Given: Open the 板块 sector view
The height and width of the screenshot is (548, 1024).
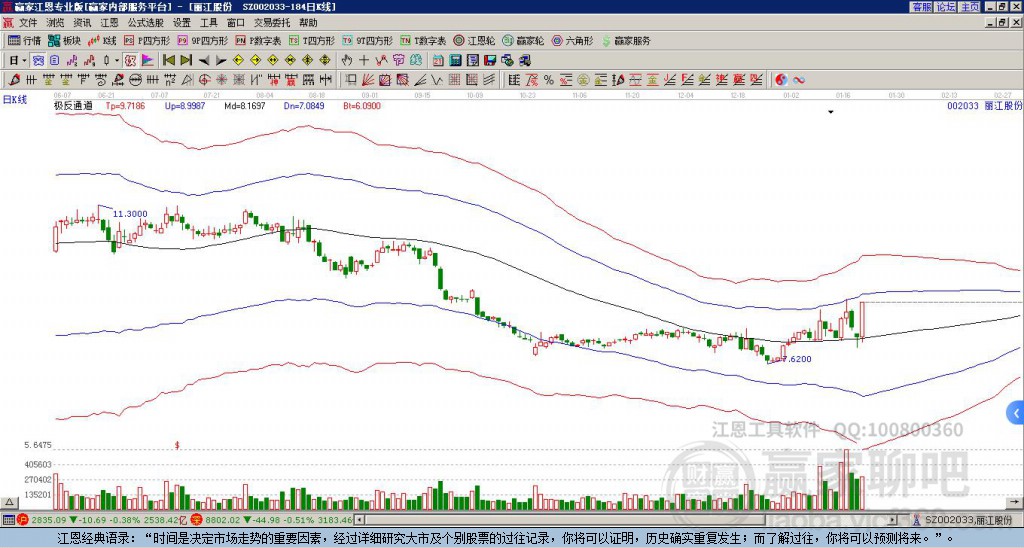Looking at the screenshot, I should coord(65,40).
